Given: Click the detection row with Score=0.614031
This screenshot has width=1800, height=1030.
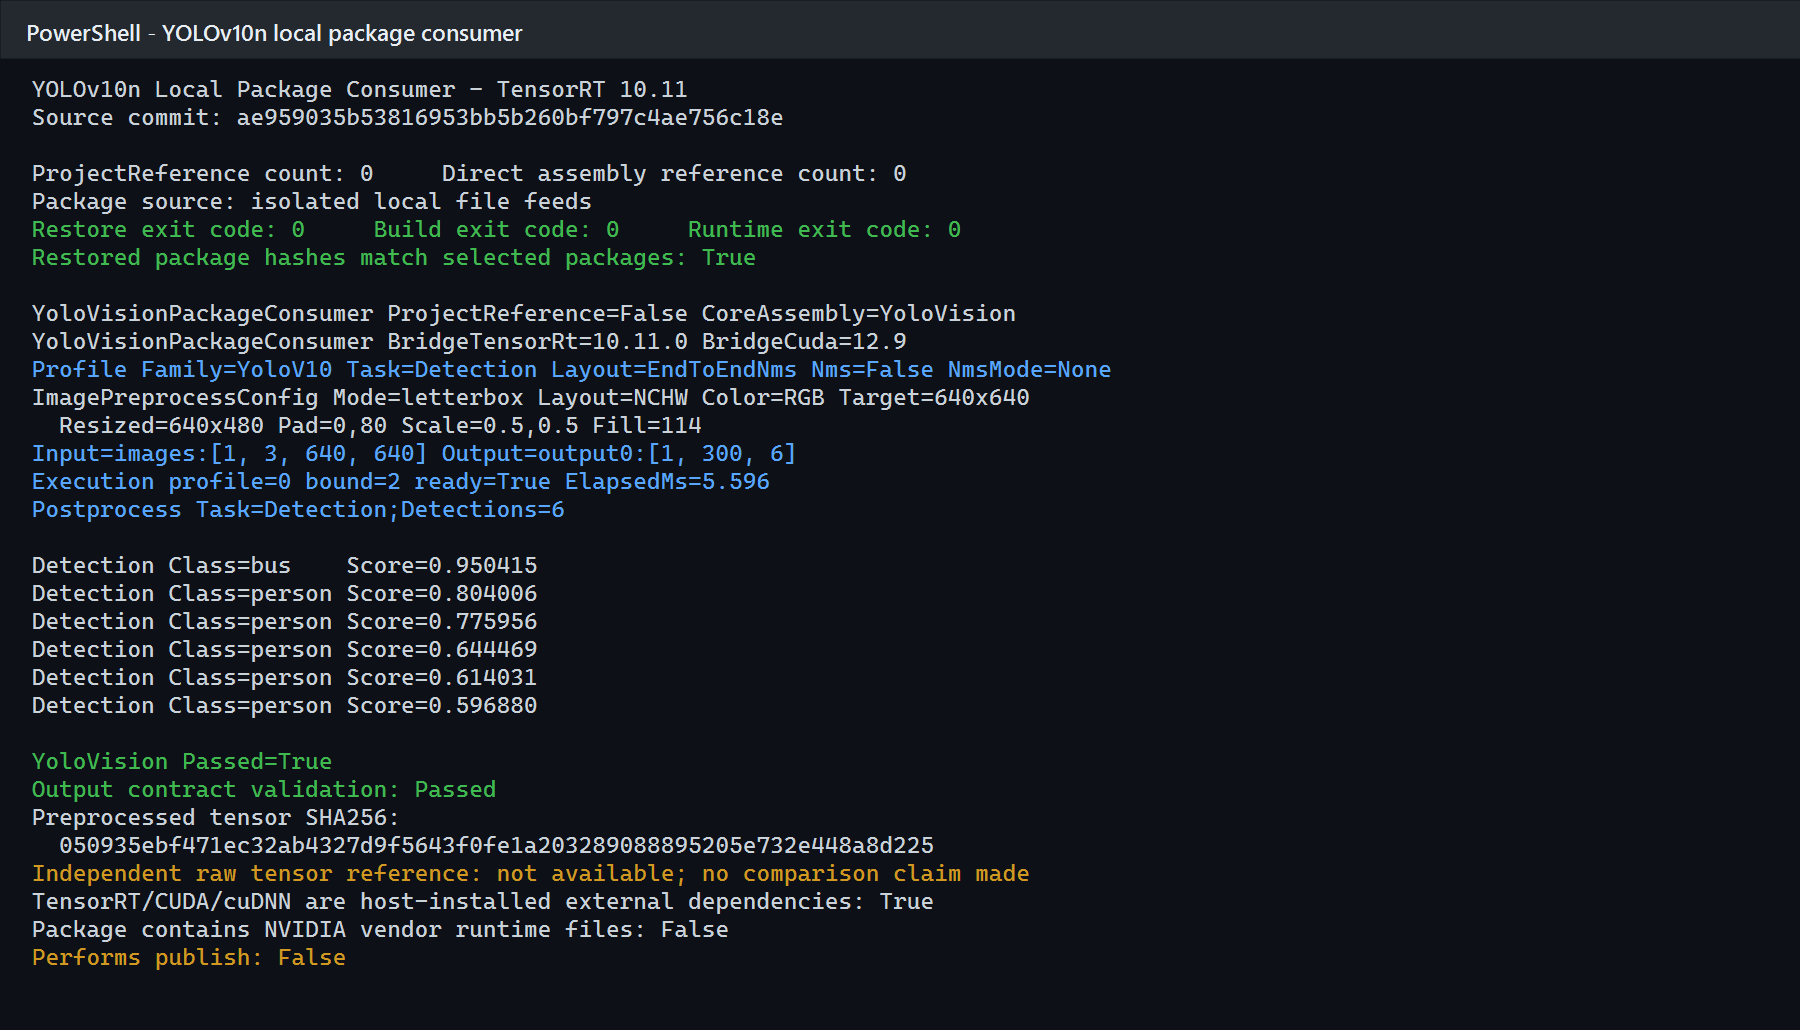Looking at the screenshot, I should coord(284,677).
